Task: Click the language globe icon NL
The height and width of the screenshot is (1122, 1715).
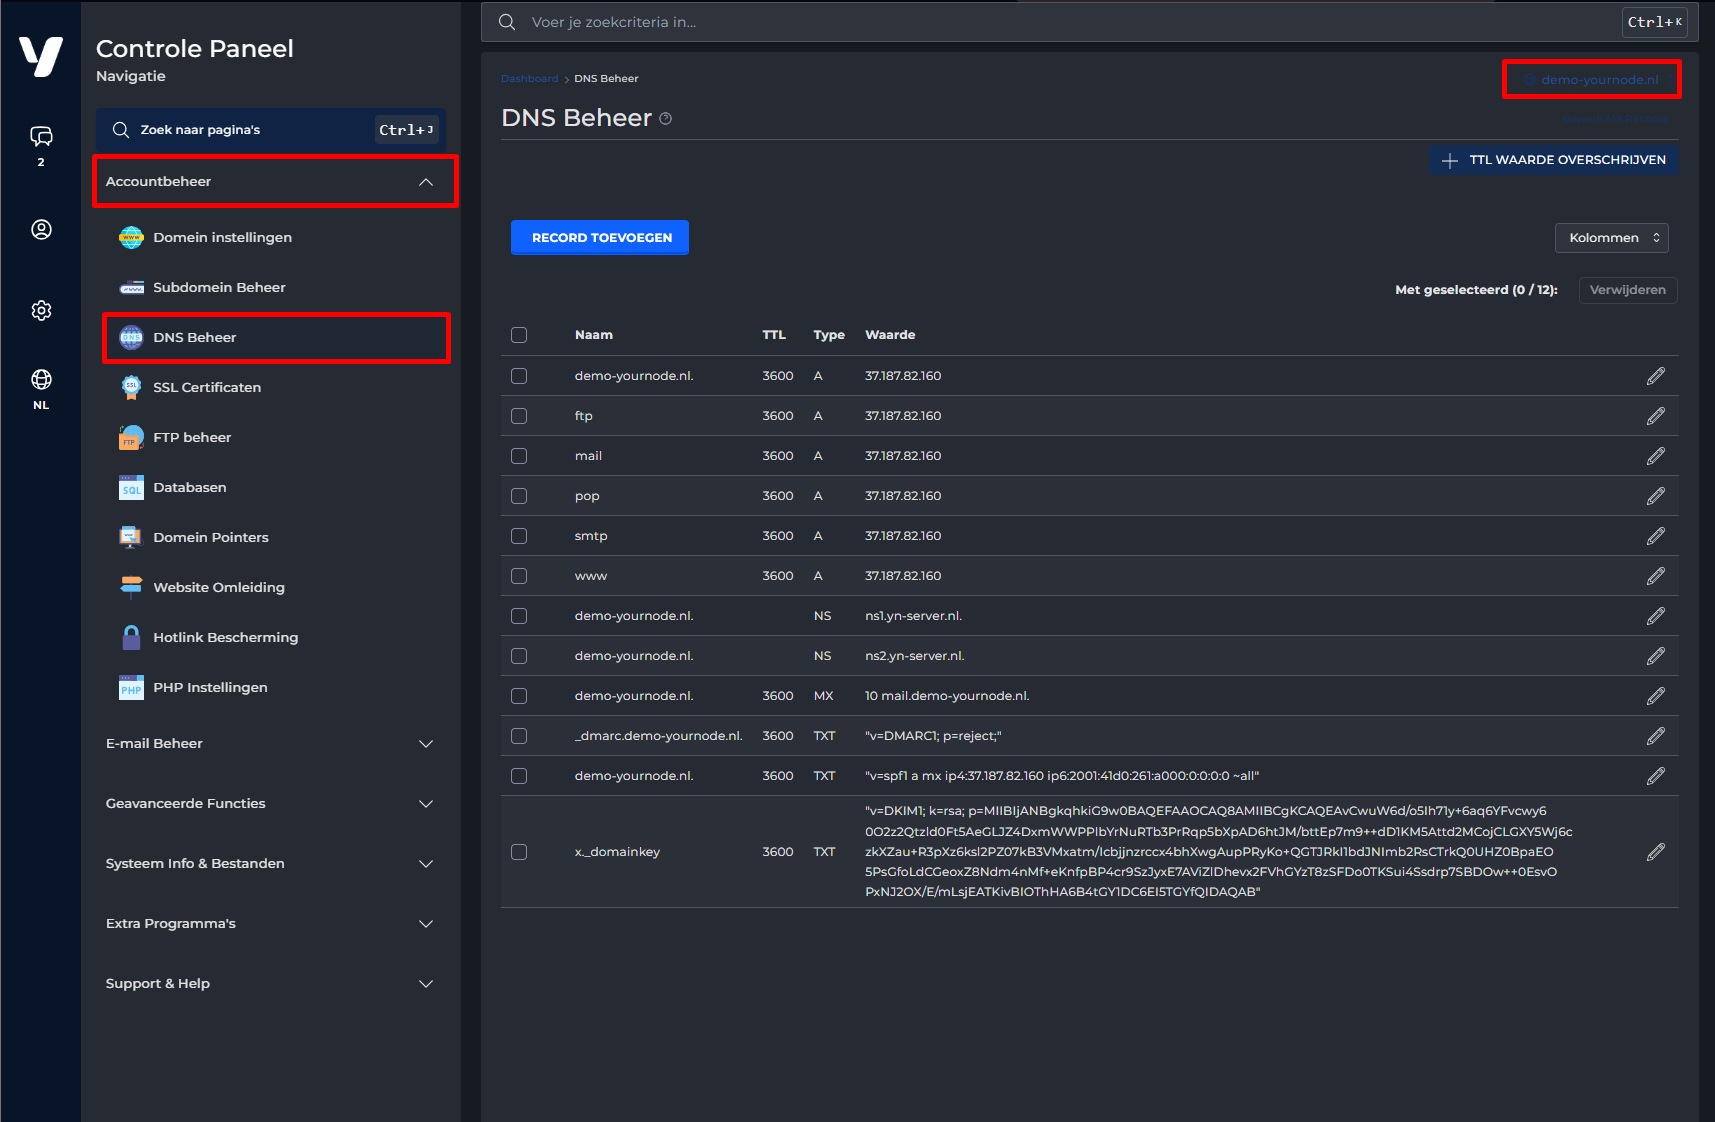Action: click(x=41, y=379)
